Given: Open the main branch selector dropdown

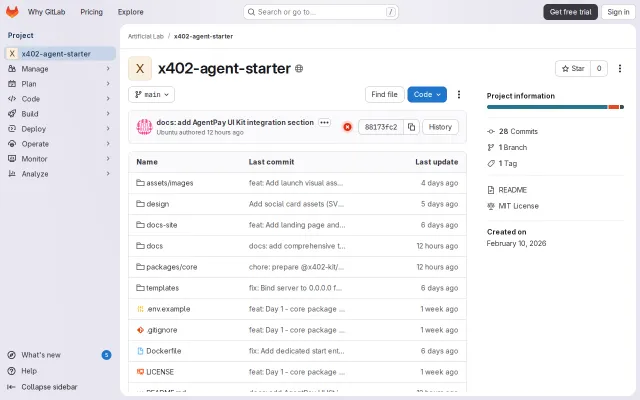Looking at the screenshot, I should (151, 95).
